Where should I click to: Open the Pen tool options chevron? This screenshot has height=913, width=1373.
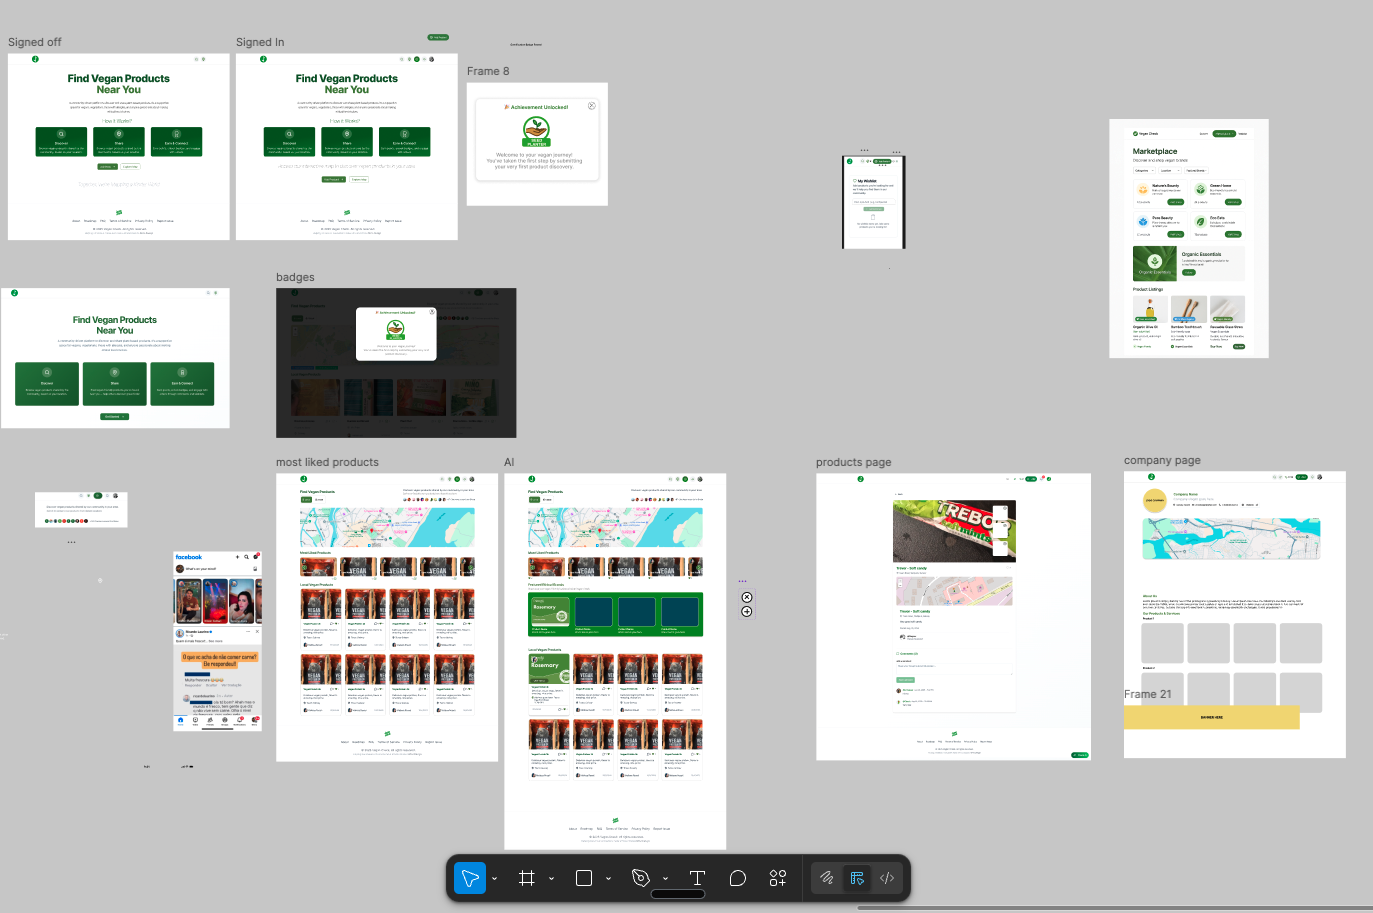665,879
